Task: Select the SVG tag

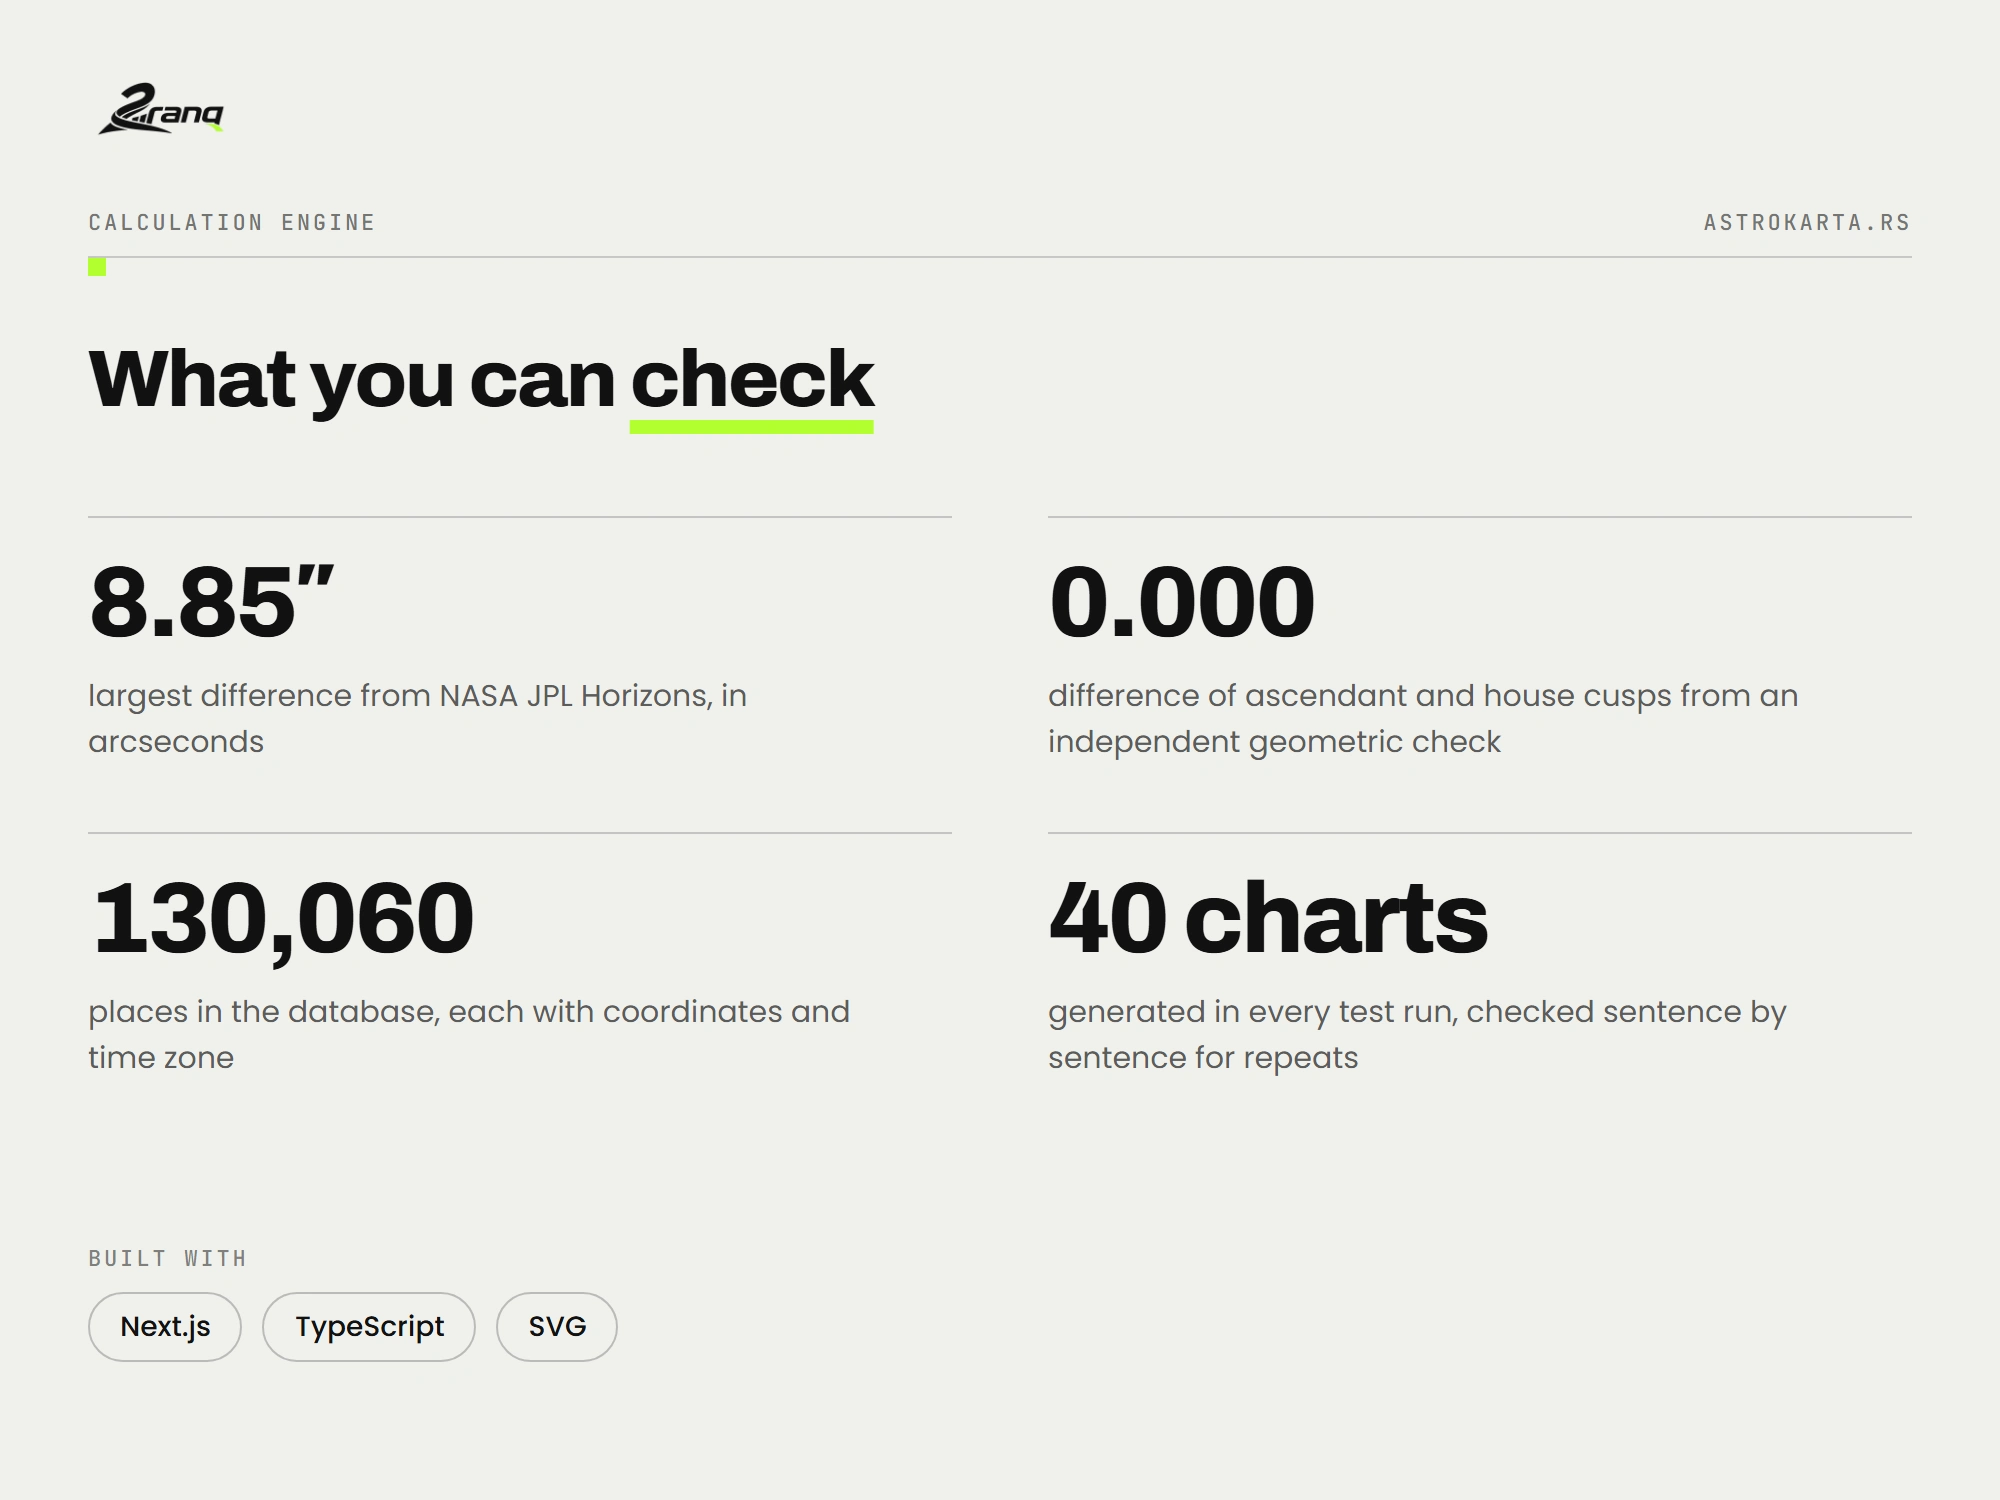Action: (x=557, y=1326)
